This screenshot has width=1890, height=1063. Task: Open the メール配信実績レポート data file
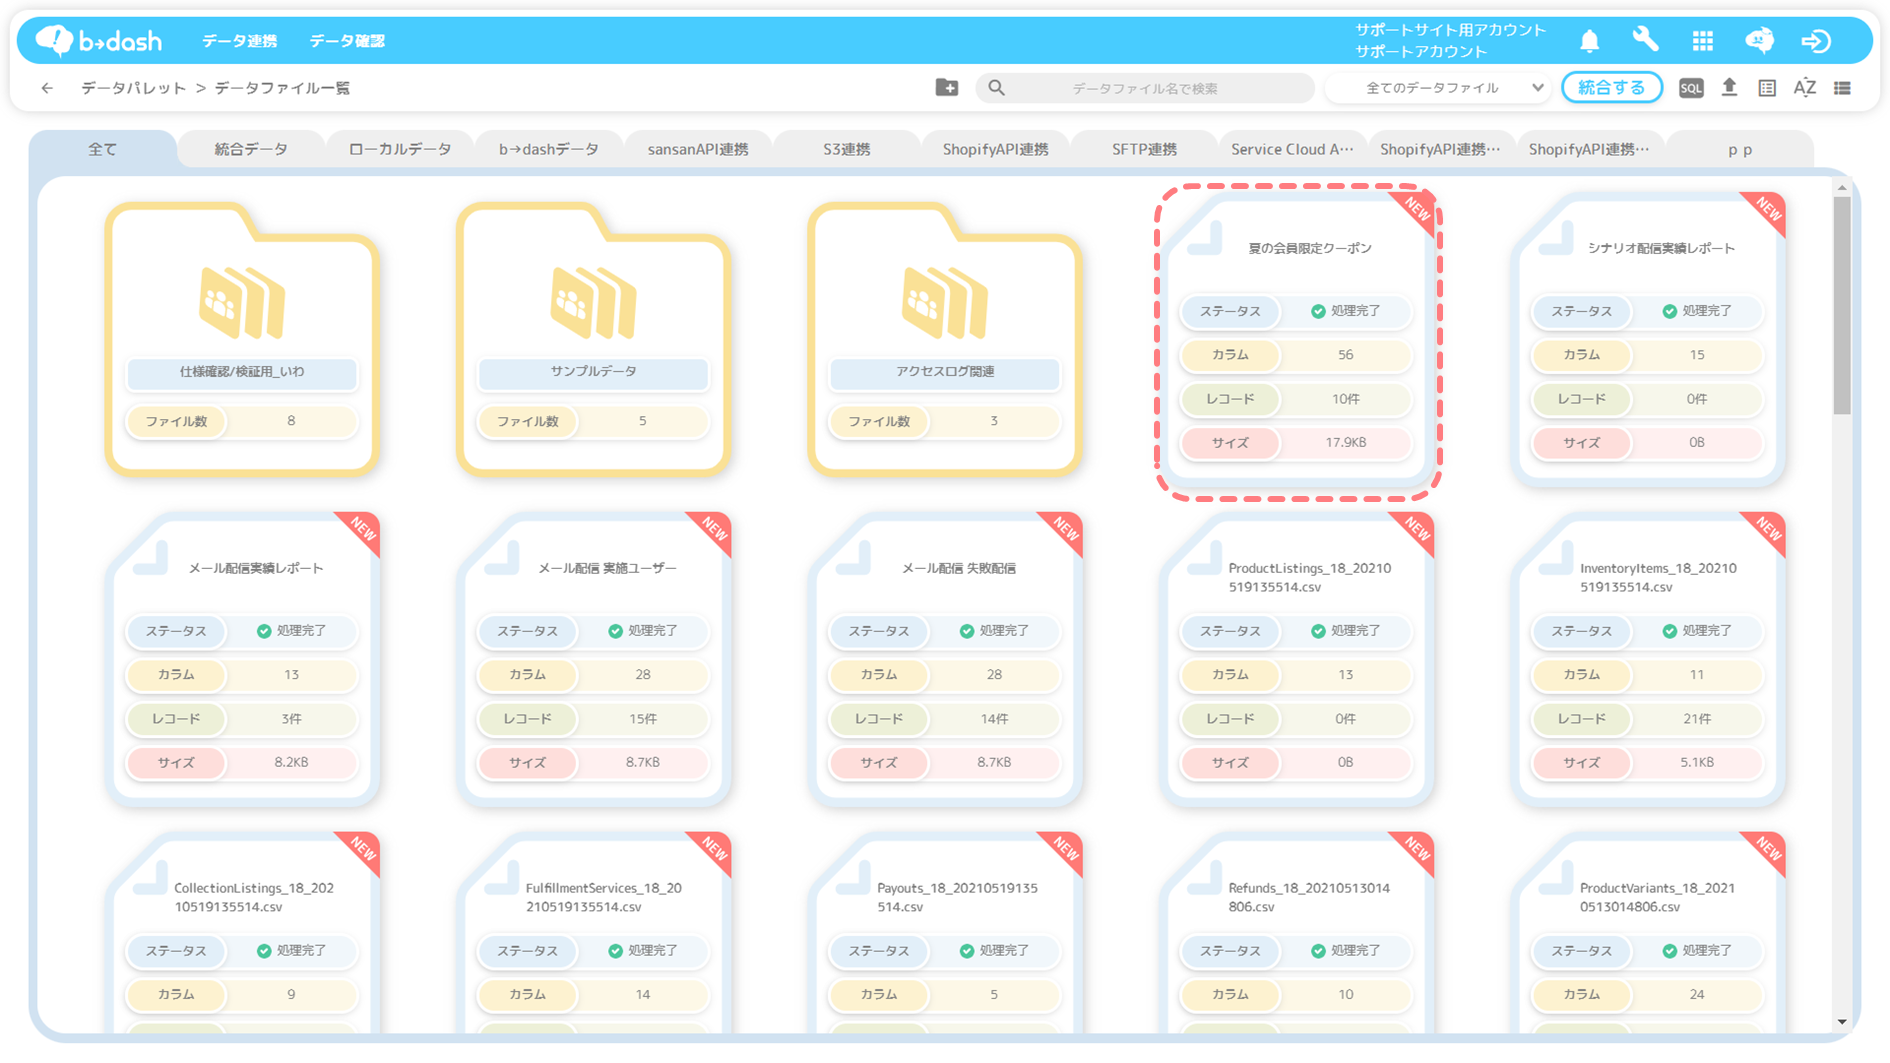[242, 660]
